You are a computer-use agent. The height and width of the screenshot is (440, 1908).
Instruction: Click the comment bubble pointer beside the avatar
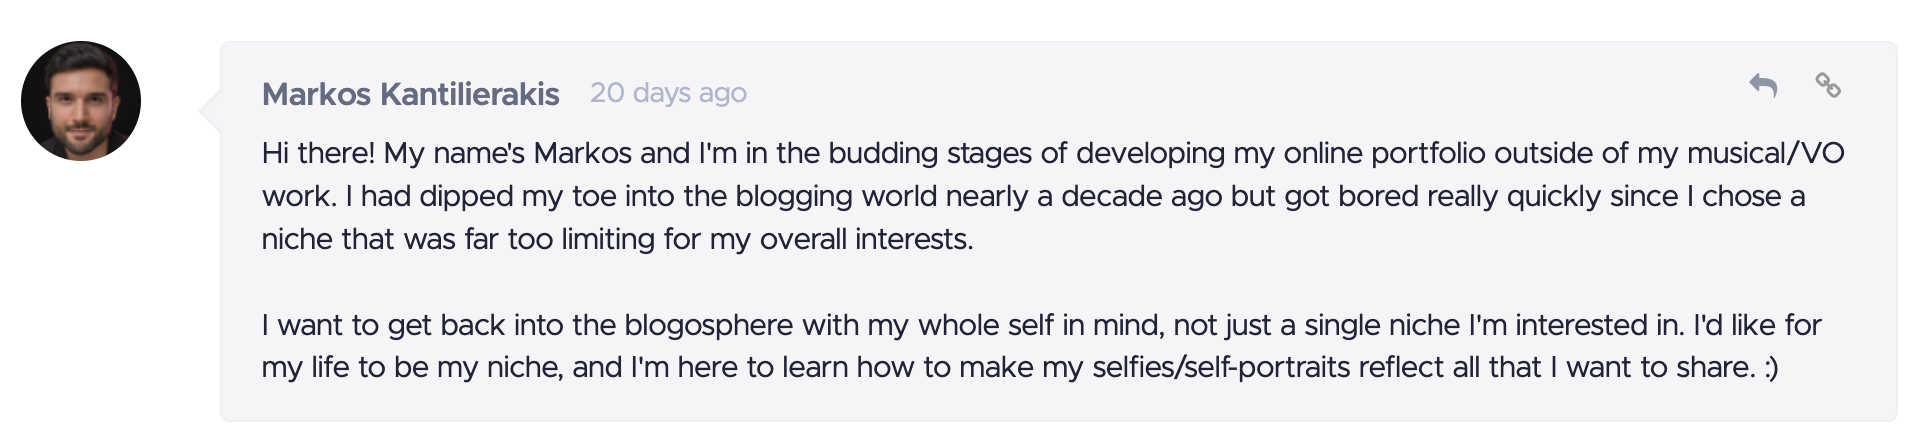tap(210, 109)
